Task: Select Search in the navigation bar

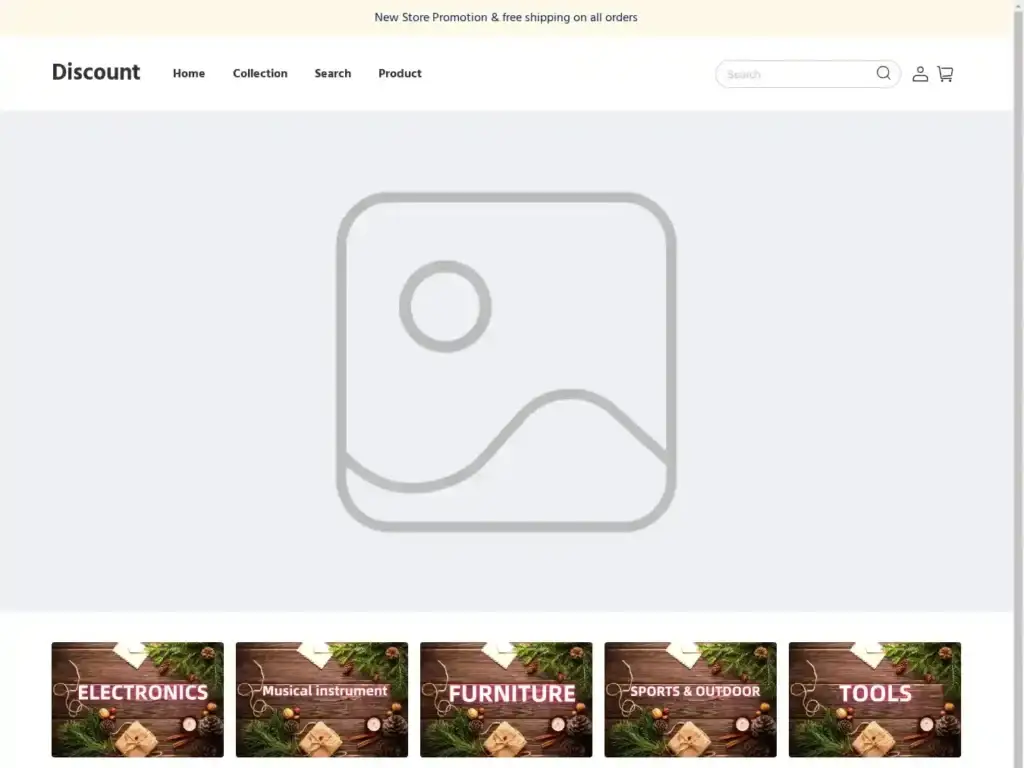Action: (x=332, y=74)
